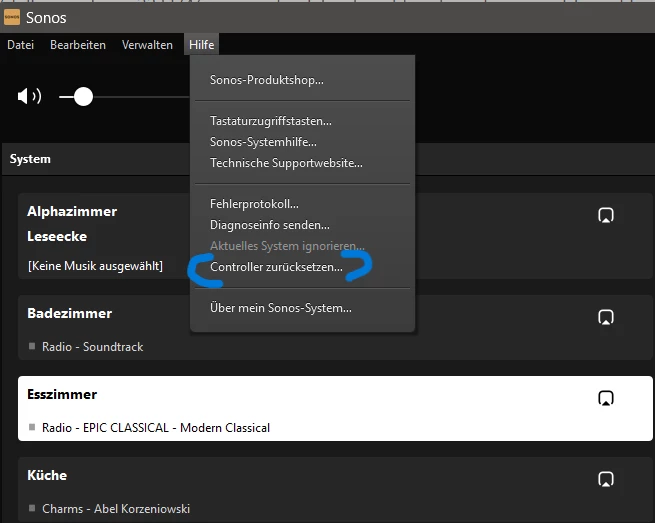Click the Keine Musik ausgewählt text
Screen dimensions: 655x523
coord(95,266)
